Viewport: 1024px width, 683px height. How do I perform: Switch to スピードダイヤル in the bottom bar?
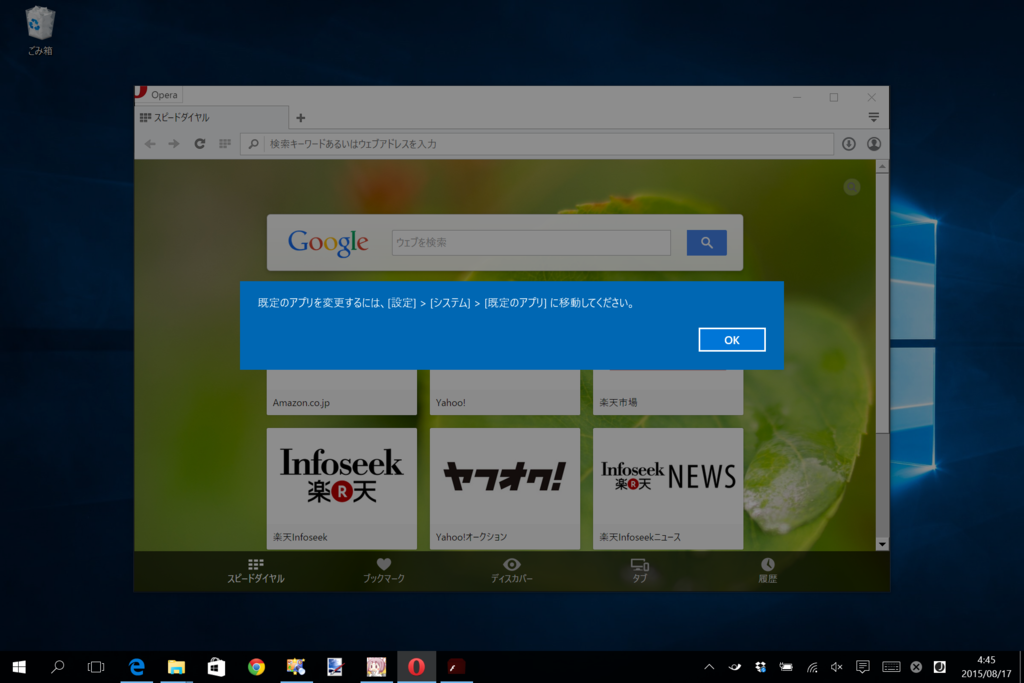255,571
